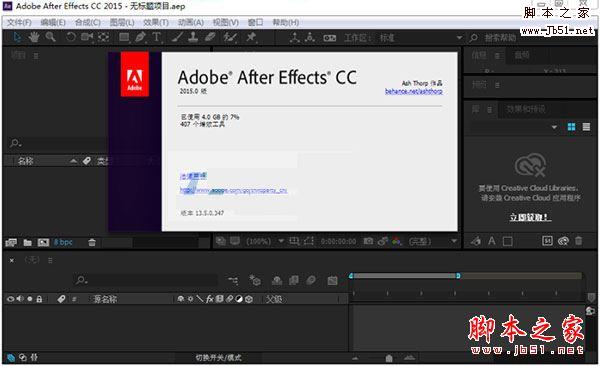
Task: Select the Hand tool
Action: 34,37
